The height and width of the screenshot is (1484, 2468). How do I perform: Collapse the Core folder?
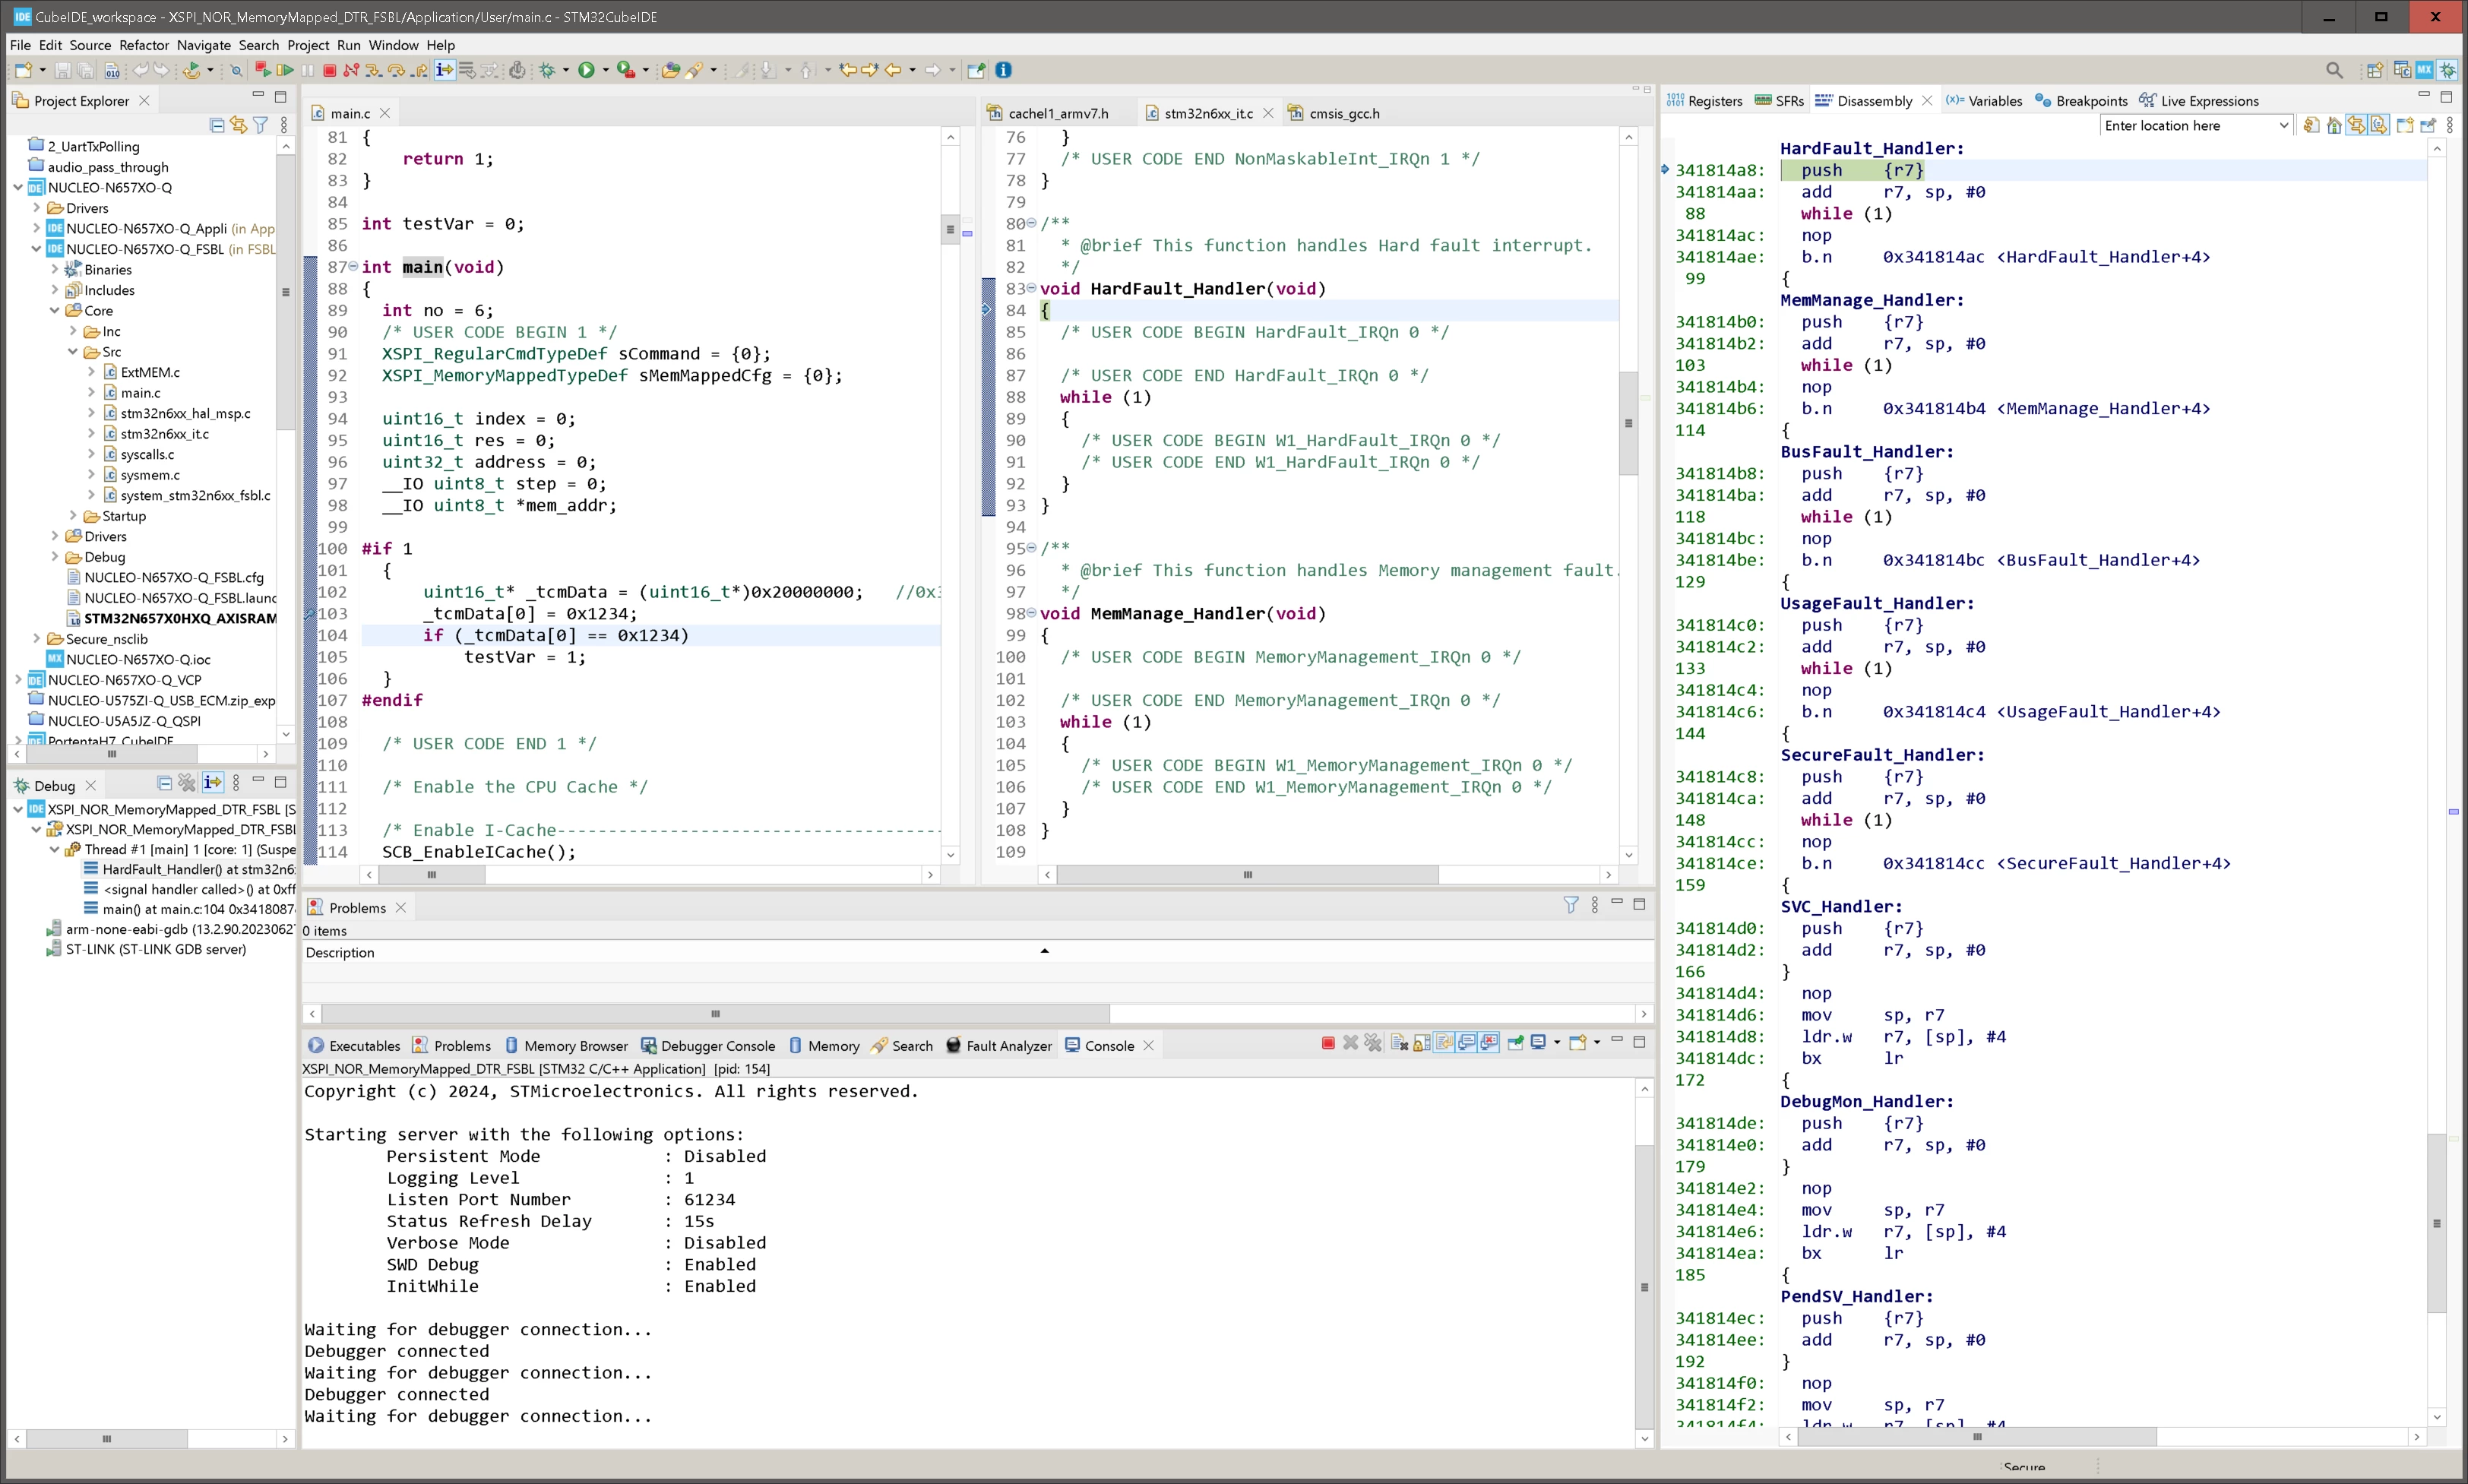[x=55, y=311]
